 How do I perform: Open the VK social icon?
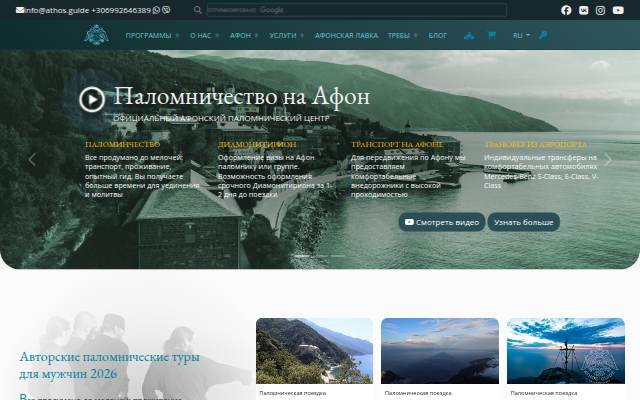[x=583, y=10]
